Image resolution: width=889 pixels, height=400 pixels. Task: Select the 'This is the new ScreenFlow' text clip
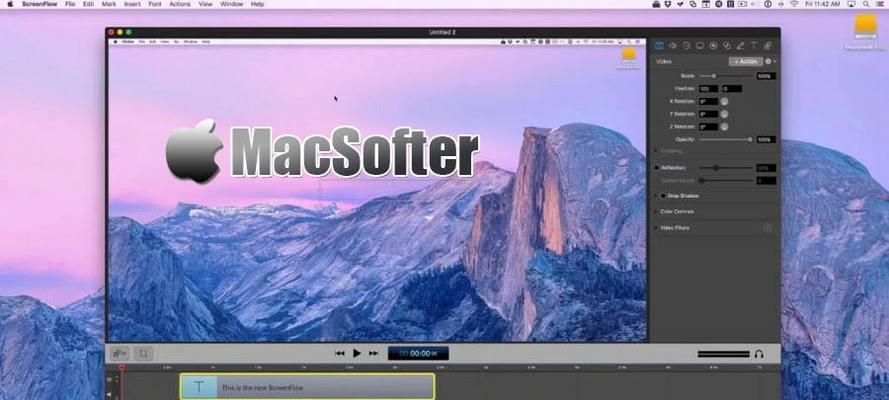[307, 387]
